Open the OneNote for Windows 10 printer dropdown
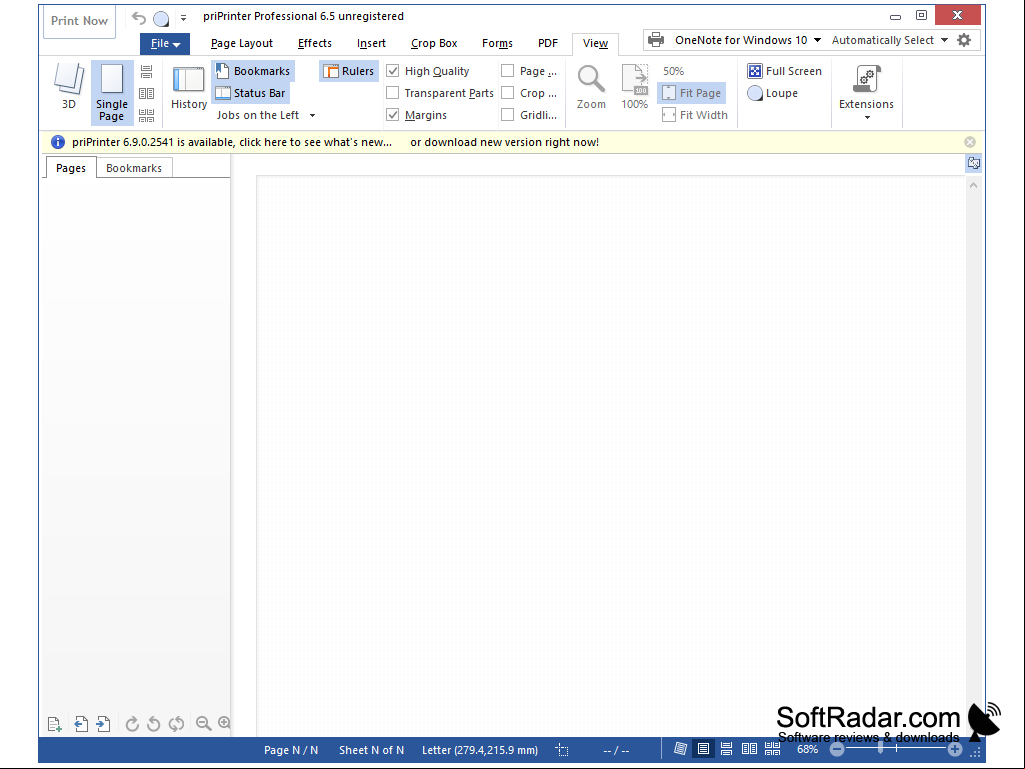1025x769 pixels. pos(748,40)
